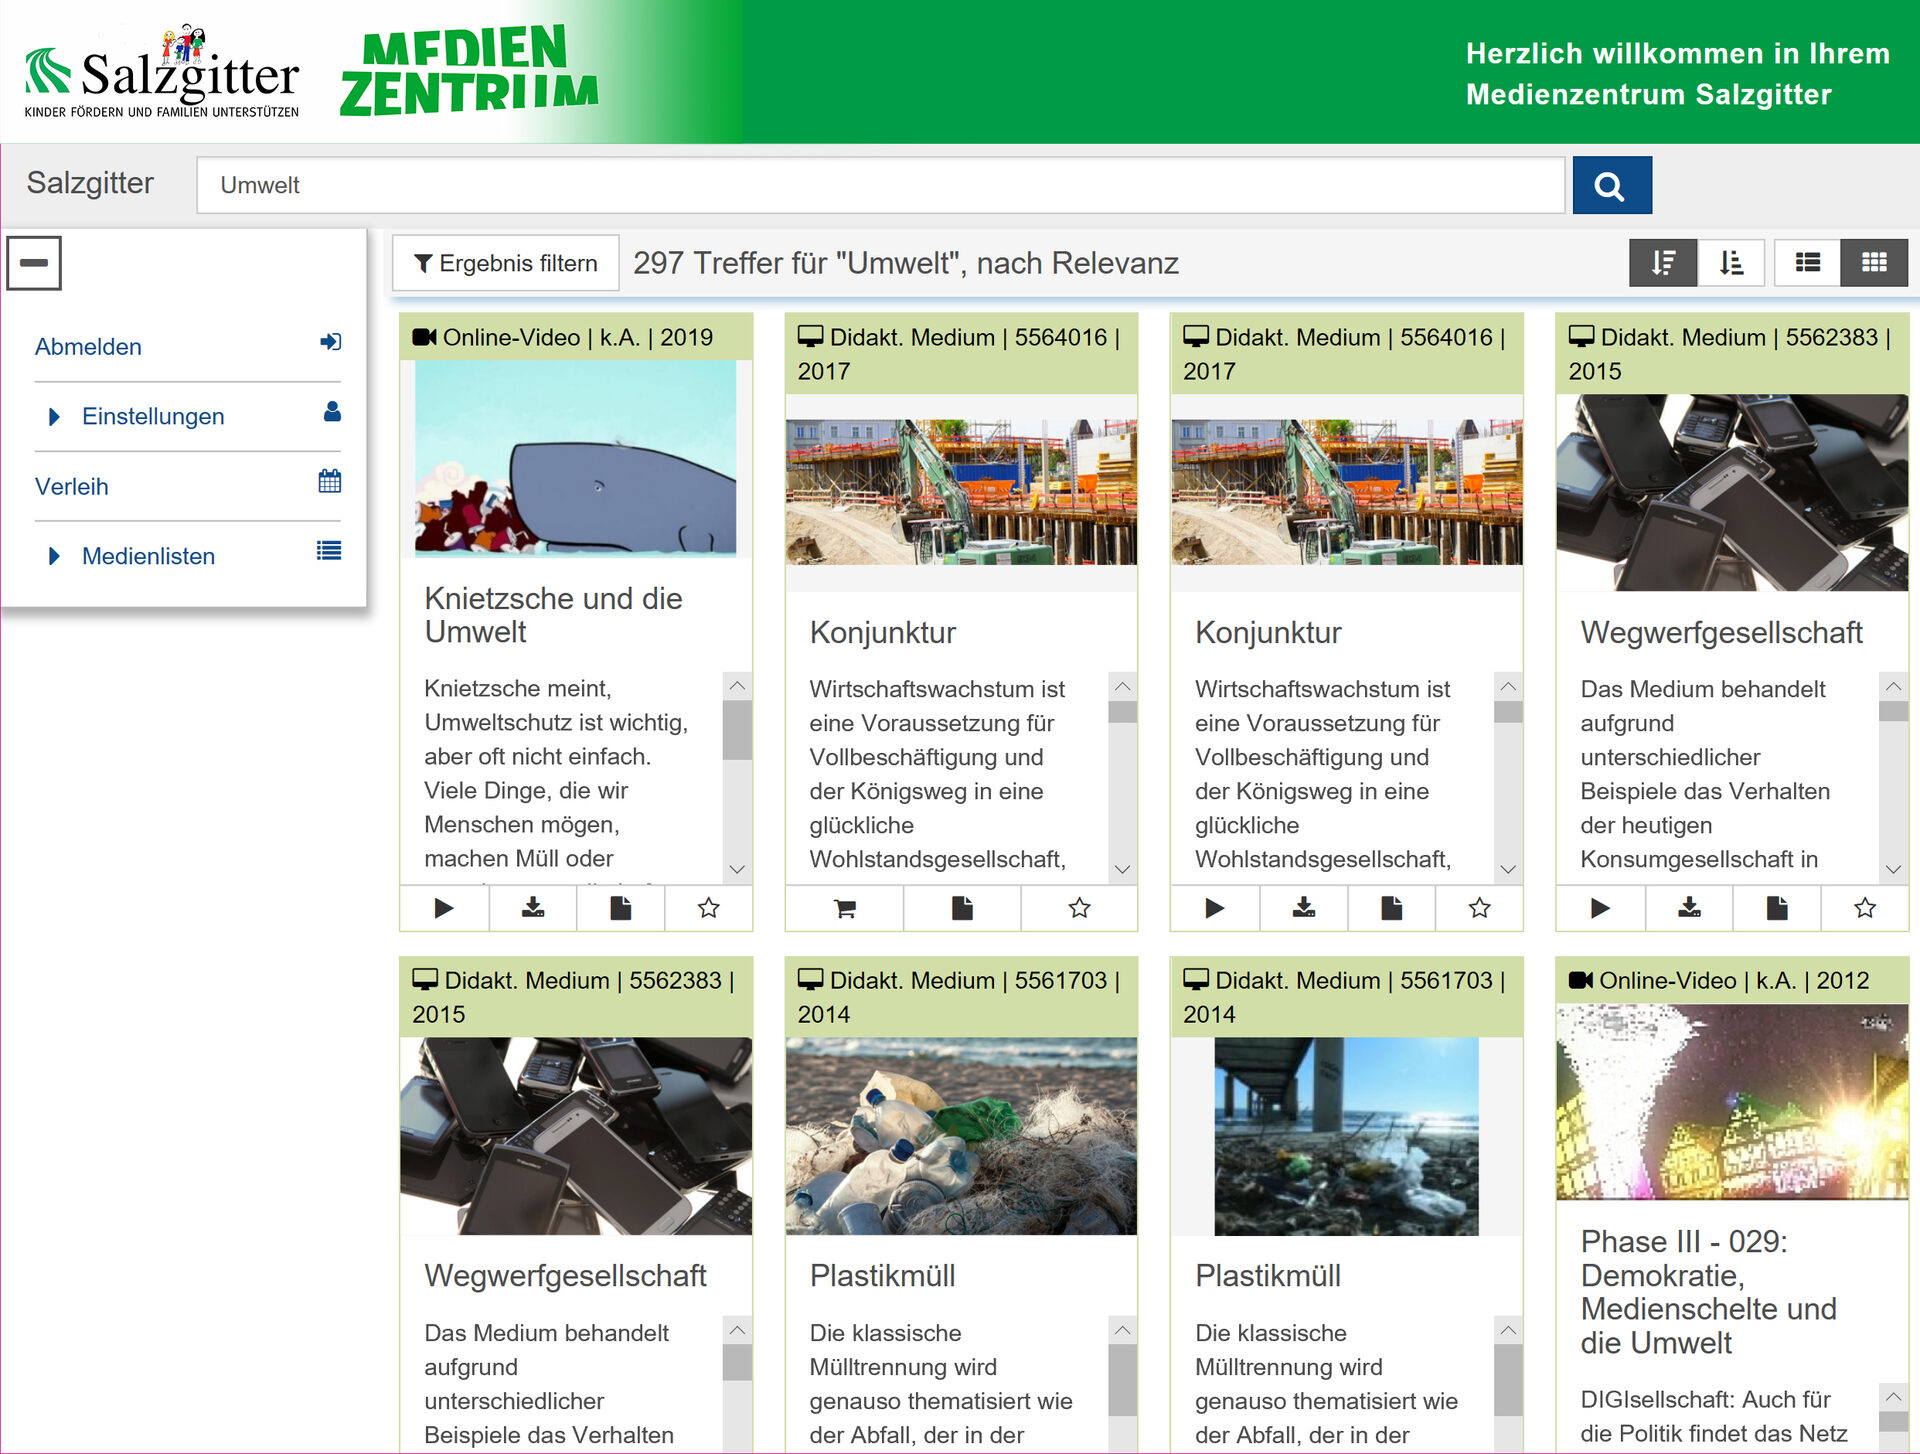Play the Knietzsche und die Umwelt video
Image resolution: width=1920 pixels, height=1454 pixels.
point(444,908)
